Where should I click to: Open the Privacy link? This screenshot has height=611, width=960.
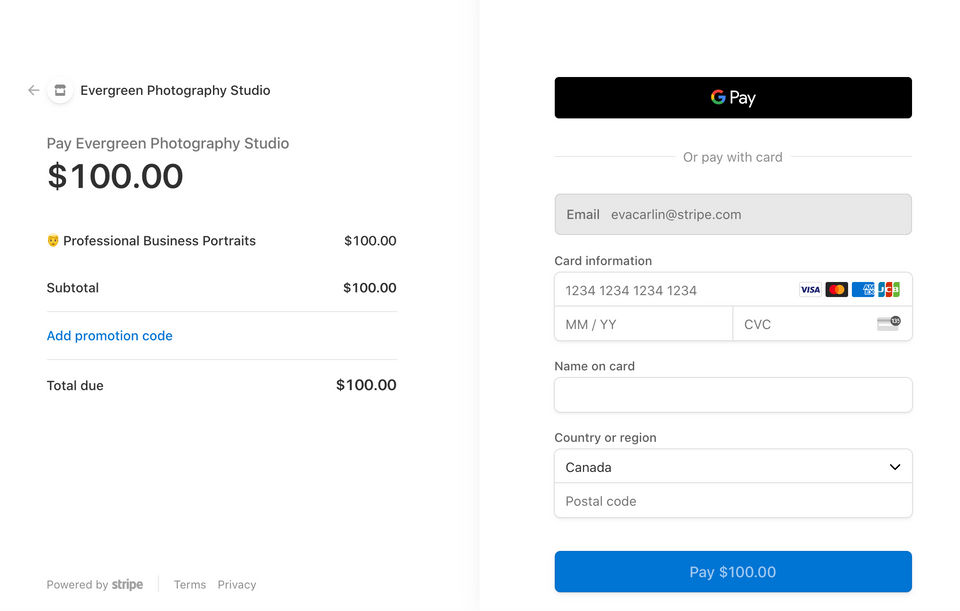[237, 585]
